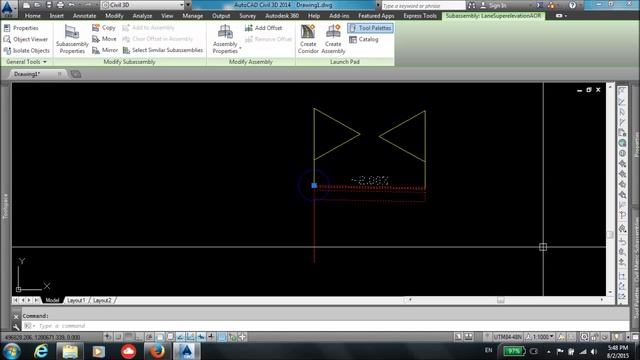Viewport: 640px width, 360px height.
Task: Open the Catalog from Launch Pad
Action: click(364, 40)
